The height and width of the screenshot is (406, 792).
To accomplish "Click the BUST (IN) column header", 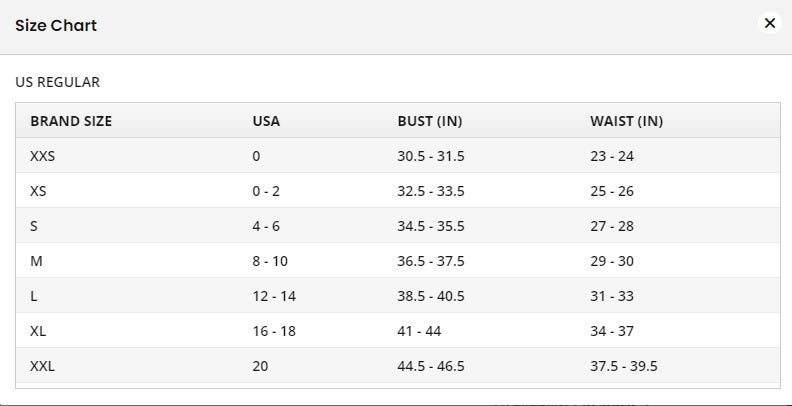I will tap(429, 121).
